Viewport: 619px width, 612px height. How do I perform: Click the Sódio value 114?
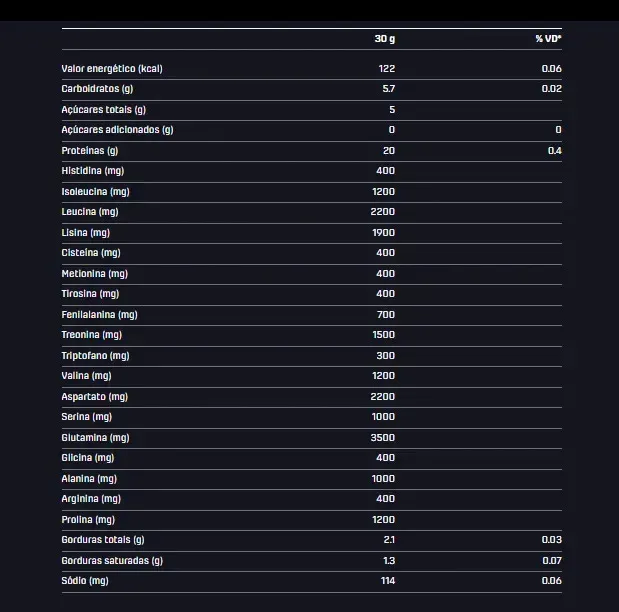point(388,581)
